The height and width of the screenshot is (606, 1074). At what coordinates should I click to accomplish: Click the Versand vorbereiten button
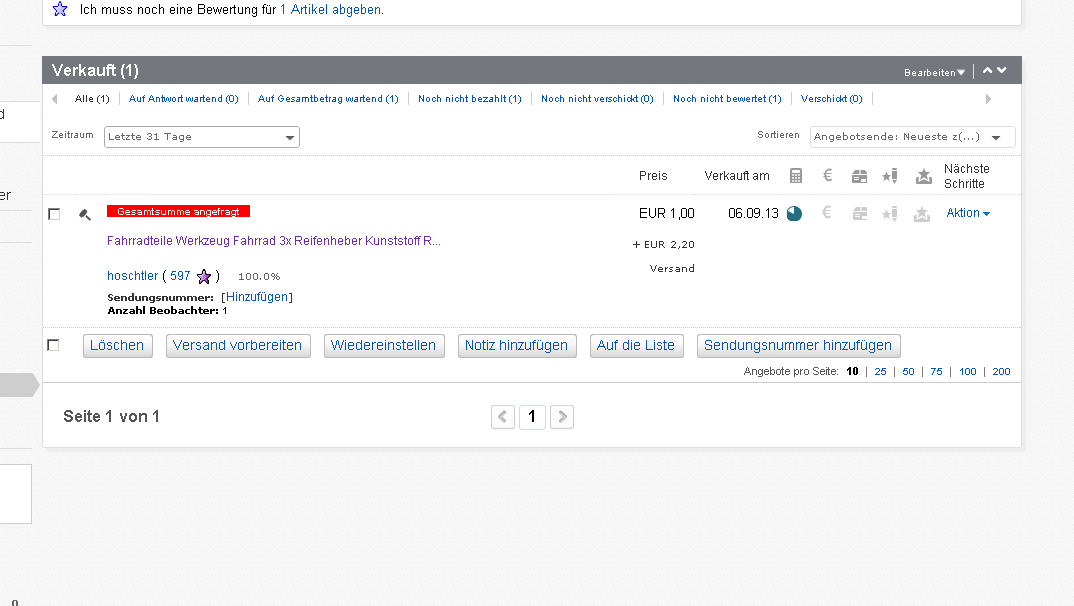(238, 346)
